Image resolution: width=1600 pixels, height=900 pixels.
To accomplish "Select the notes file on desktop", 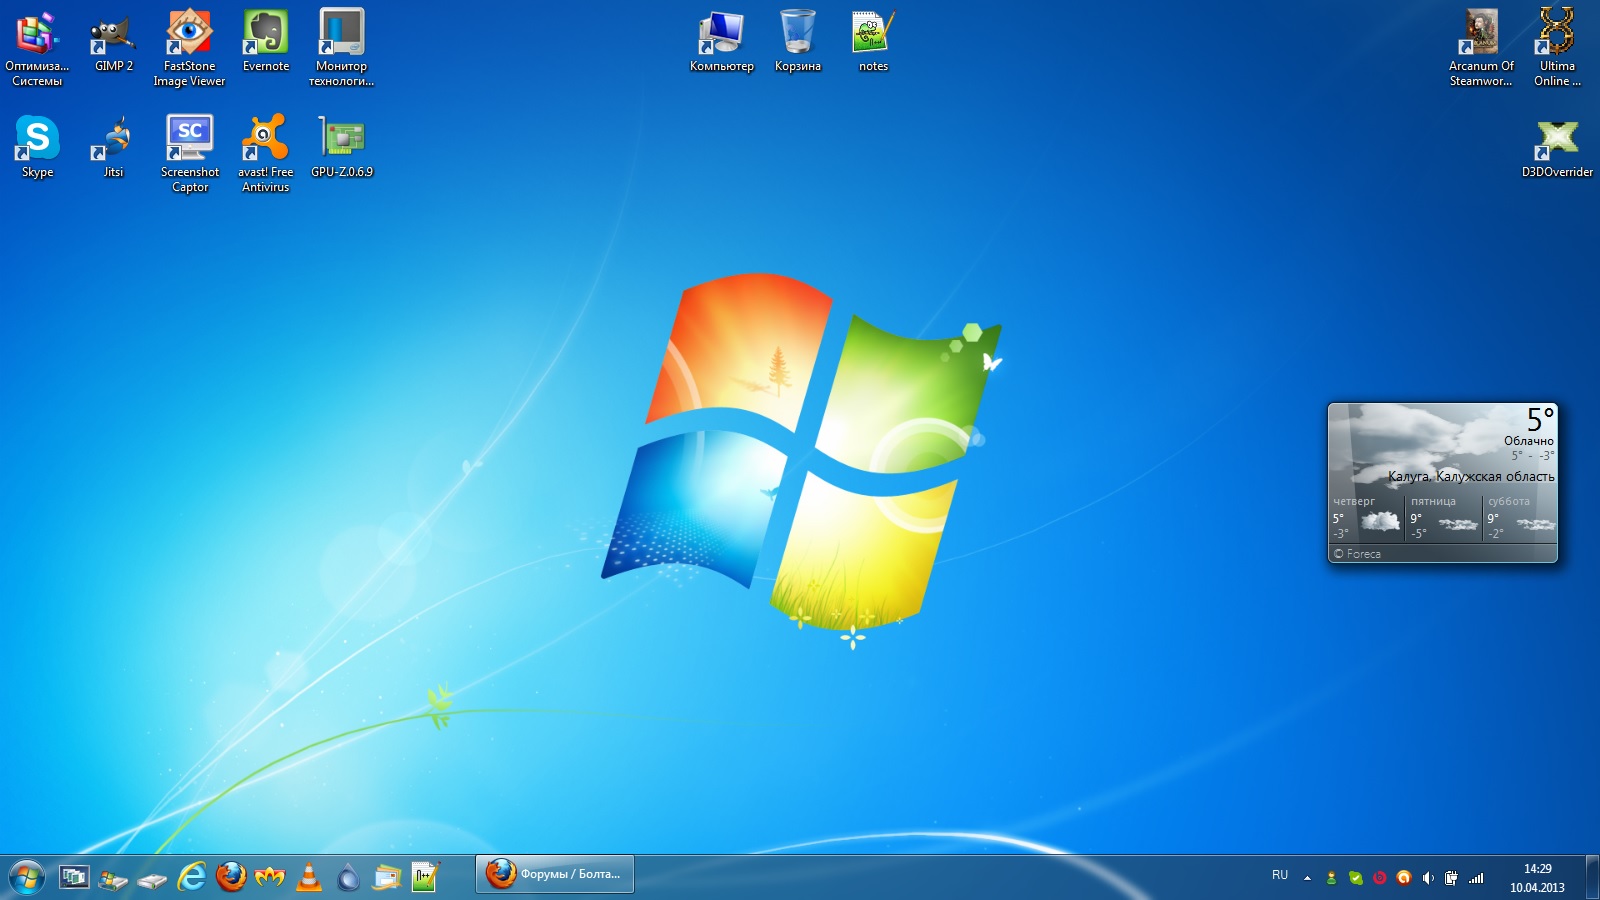I will click(873, 42).
